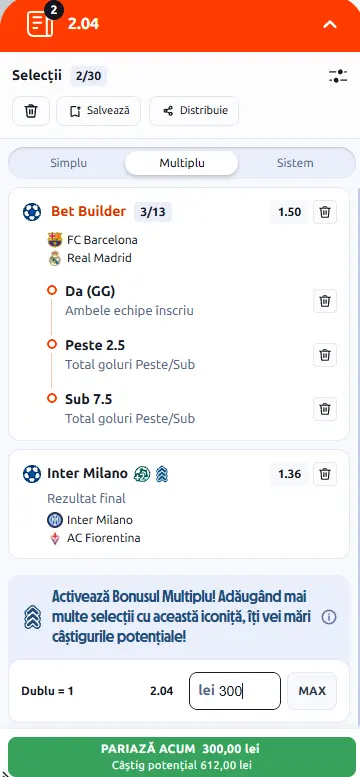
Task: Switch to the Simplu tab
Action: [68, 163]
